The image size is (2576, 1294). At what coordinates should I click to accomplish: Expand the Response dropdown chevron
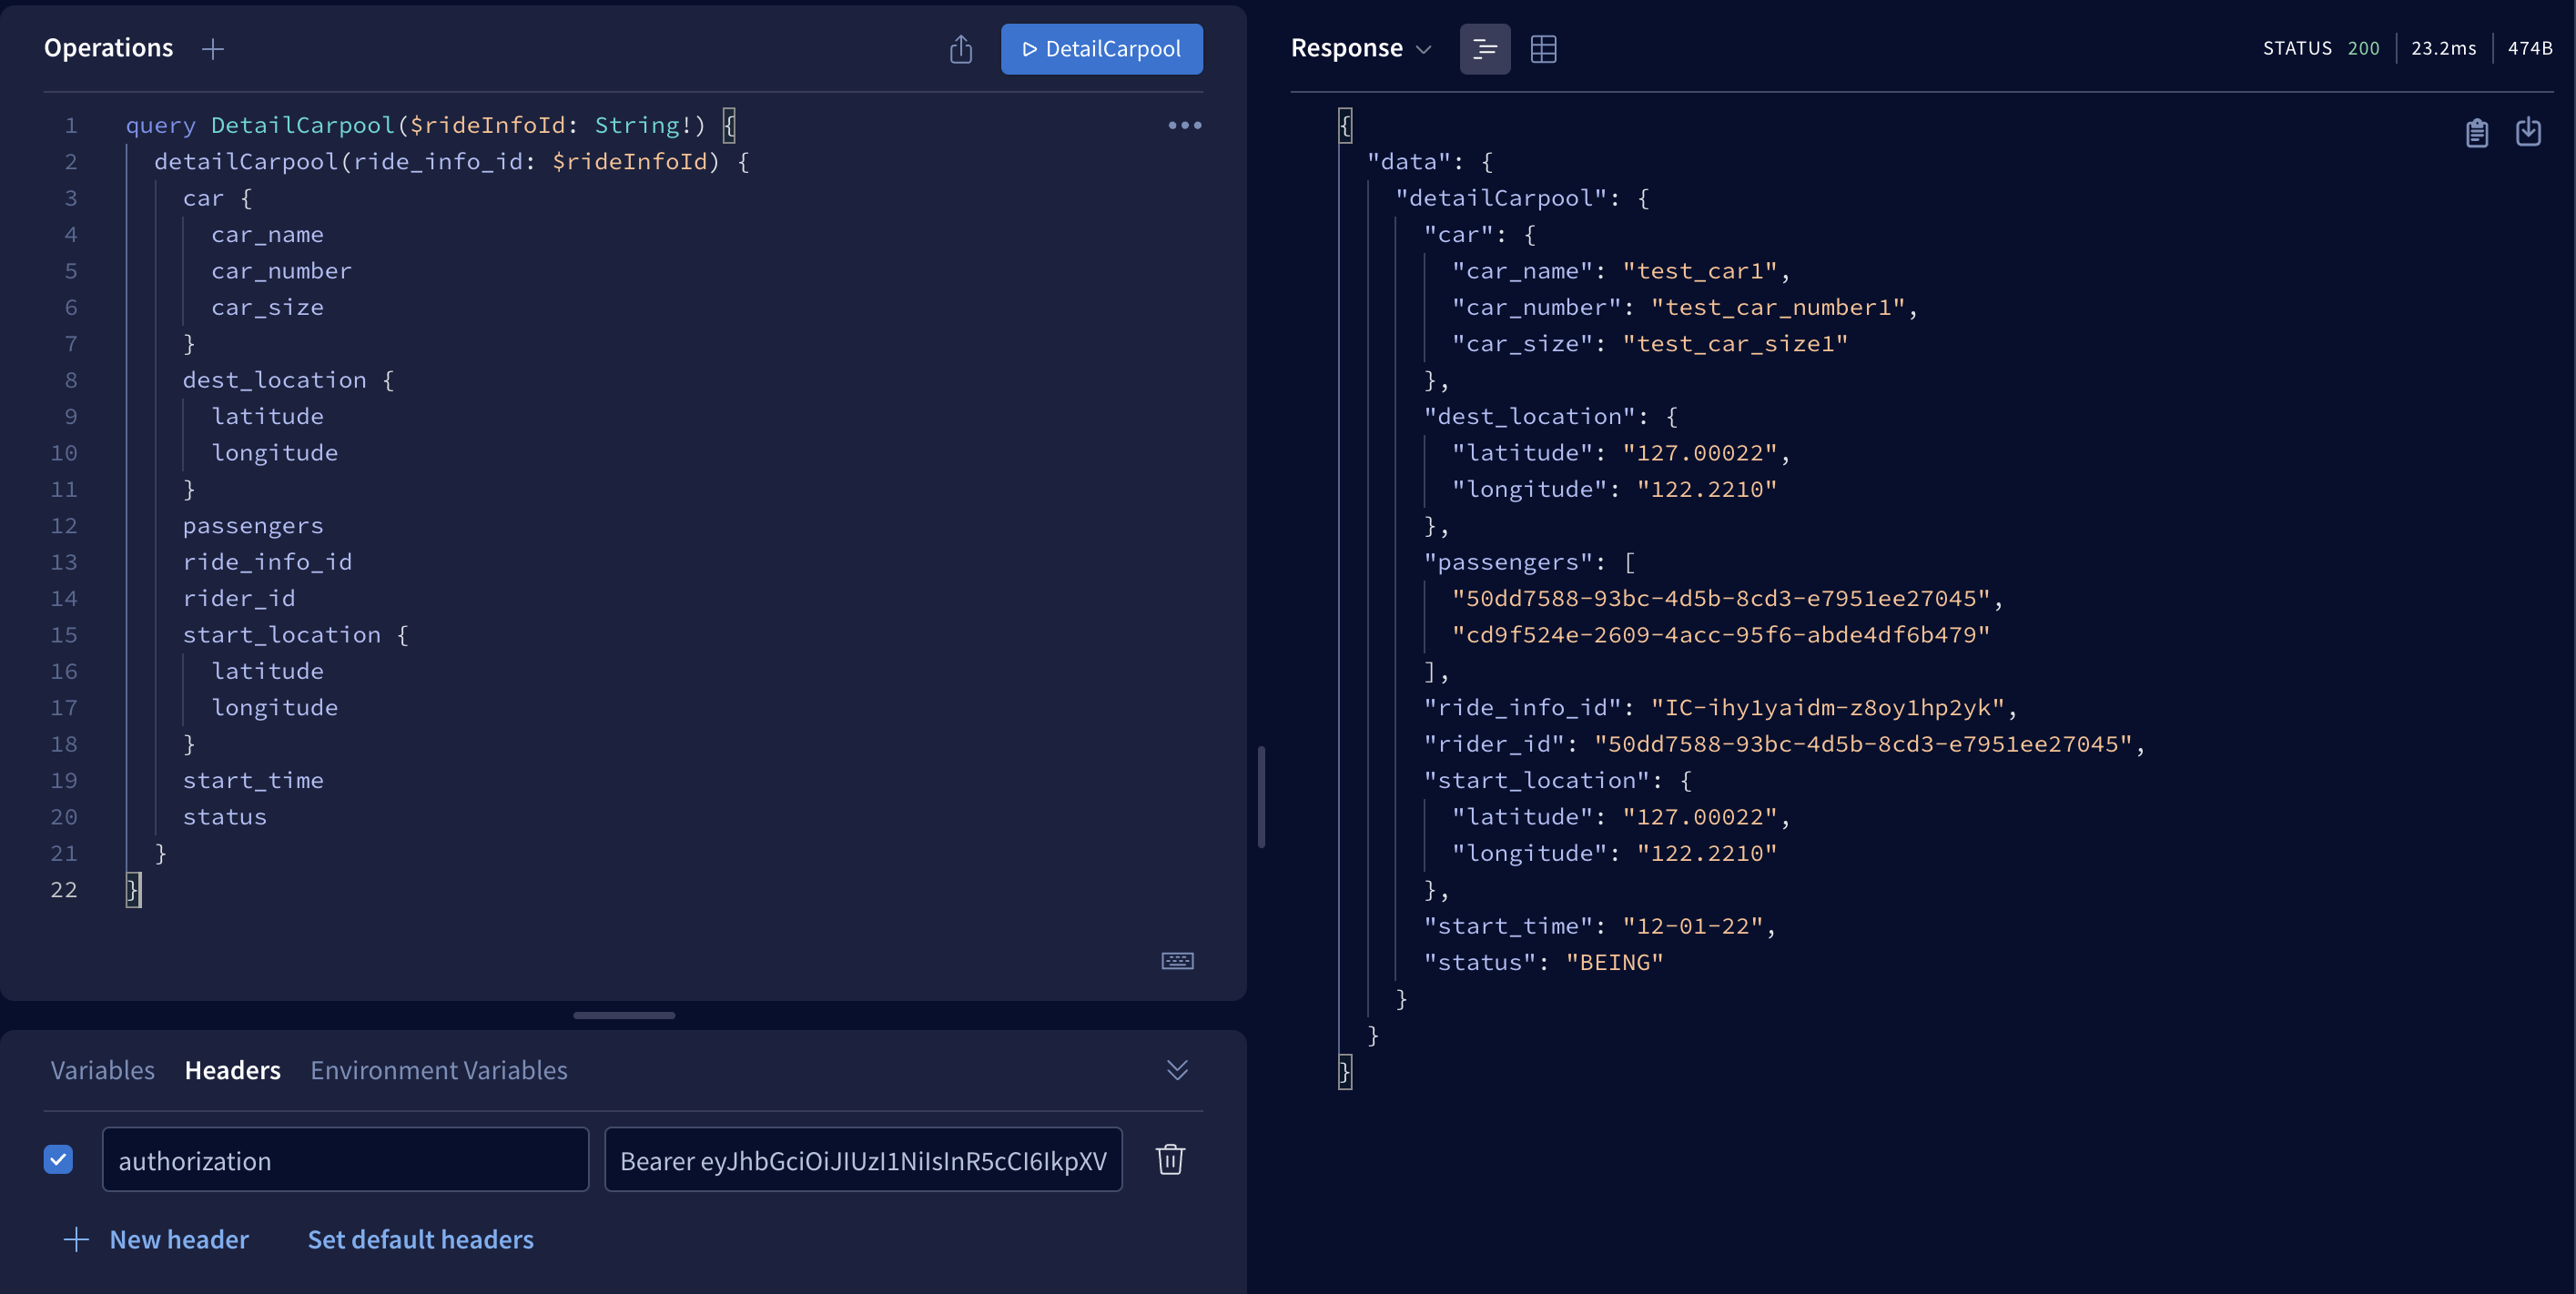(1424, 49)
